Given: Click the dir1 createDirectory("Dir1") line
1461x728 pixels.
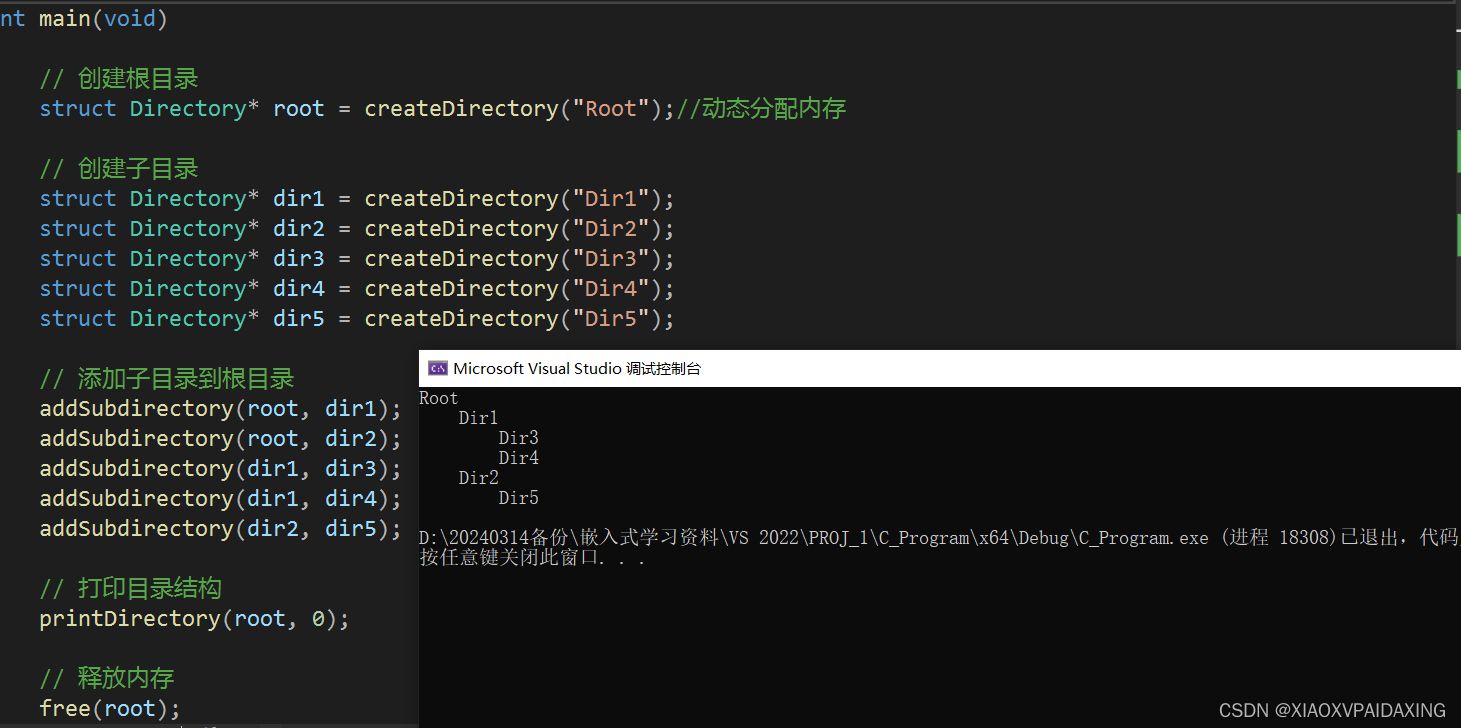Looking at the screenshot, I should pyautogui.click(x=358, y=198).
